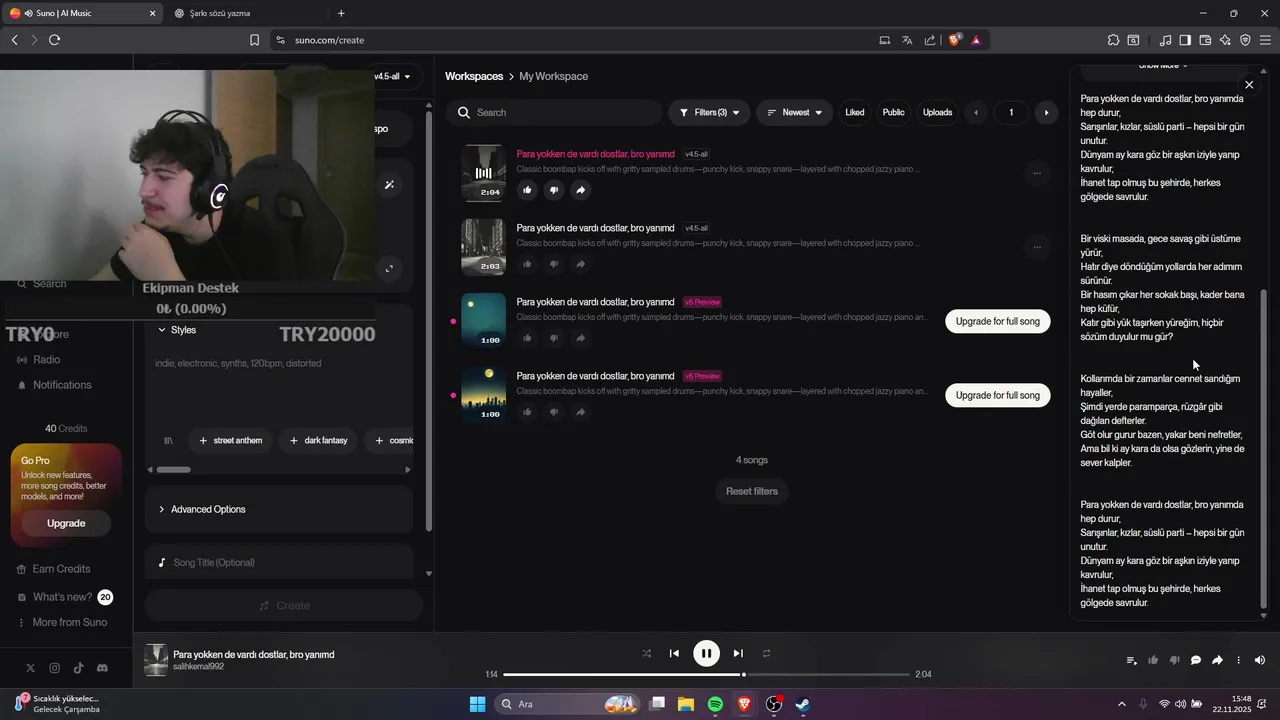
Task: Play the first v5 Preview teal thumbnail
Action: (x=483, y=321)
